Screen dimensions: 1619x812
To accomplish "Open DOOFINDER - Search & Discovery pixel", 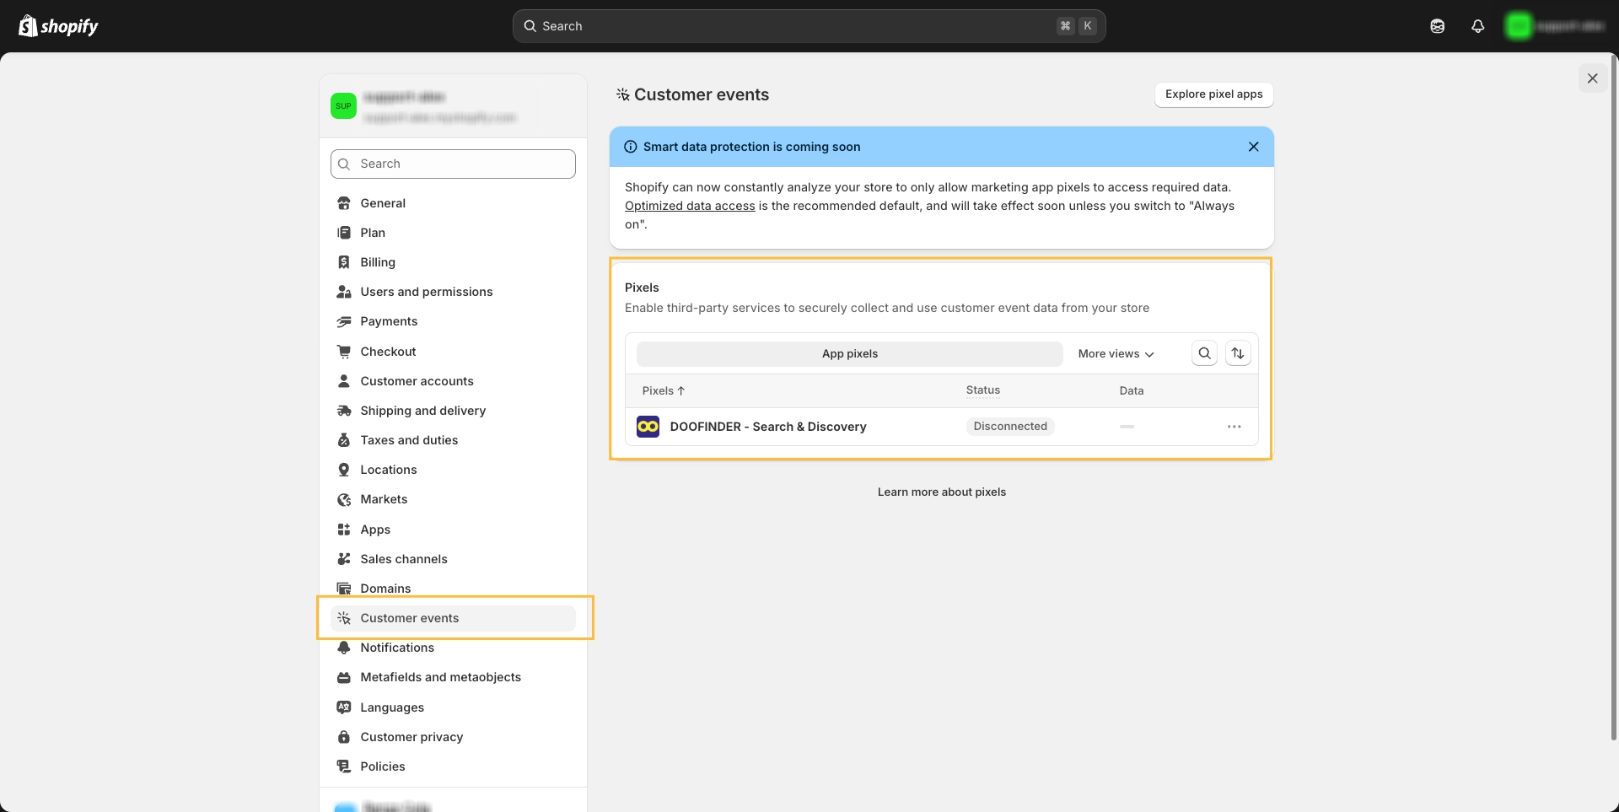I will [768, 427].
